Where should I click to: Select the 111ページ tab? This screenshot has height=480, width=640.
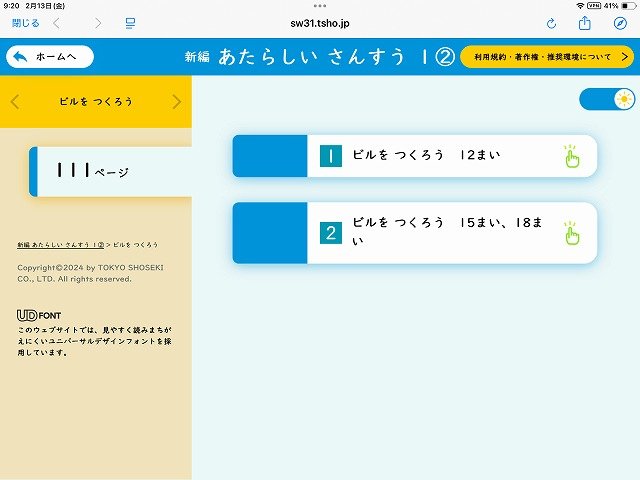point(110,172)
